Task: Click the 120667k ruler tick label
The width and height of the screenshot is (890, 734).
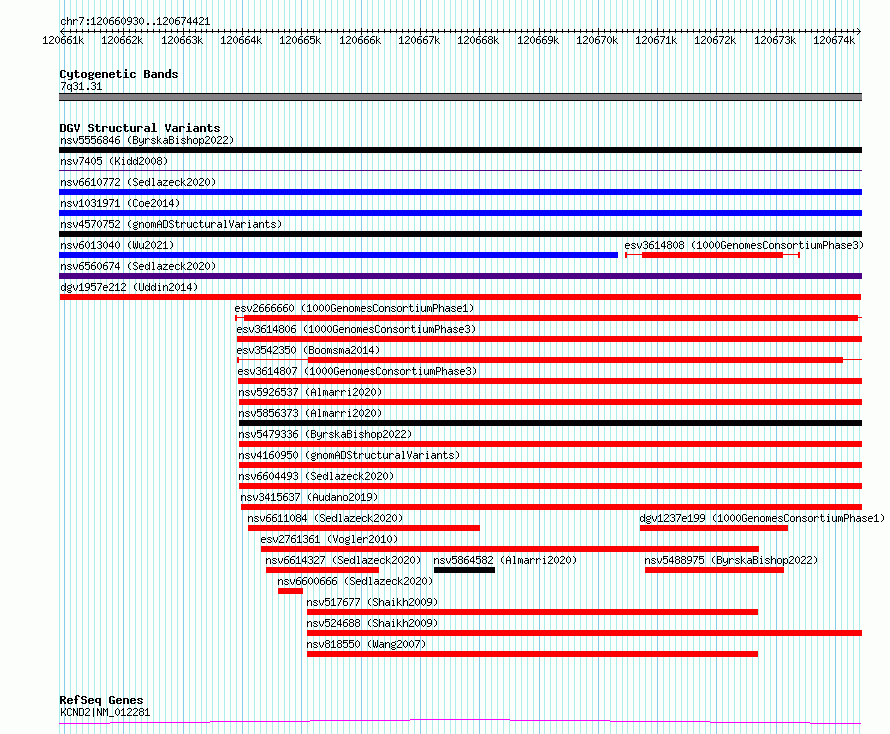Action: click(x=419, y=40)
